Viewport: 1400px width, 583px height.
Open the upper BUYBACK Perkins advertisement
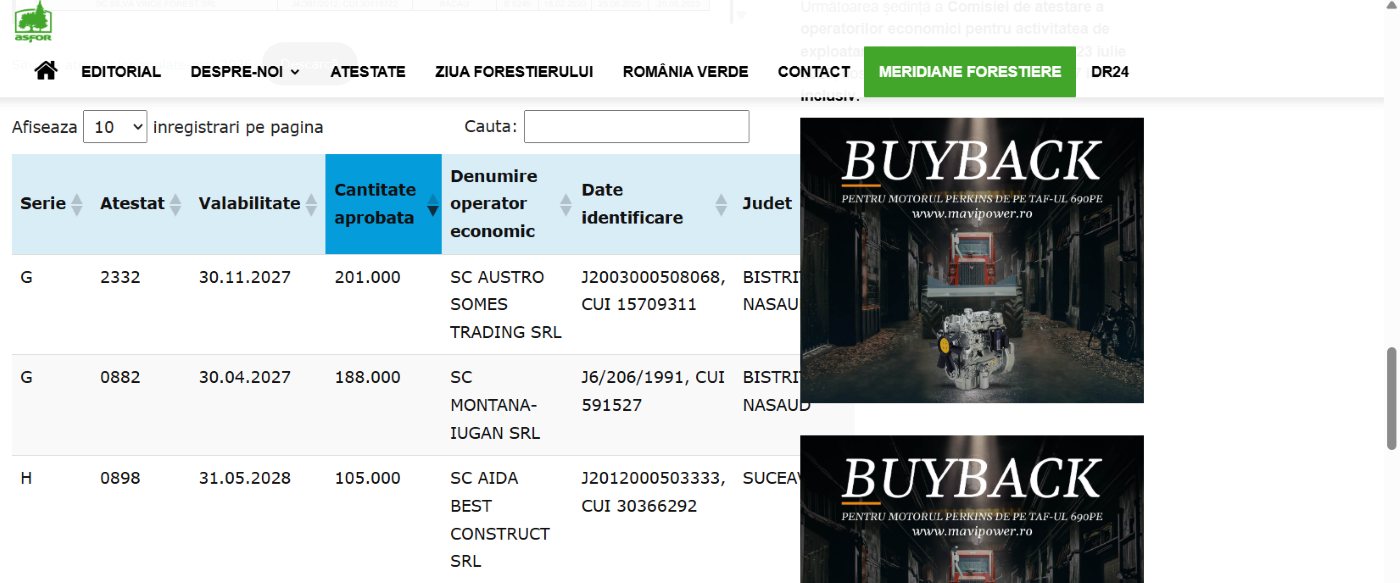[x=972, y=260]
